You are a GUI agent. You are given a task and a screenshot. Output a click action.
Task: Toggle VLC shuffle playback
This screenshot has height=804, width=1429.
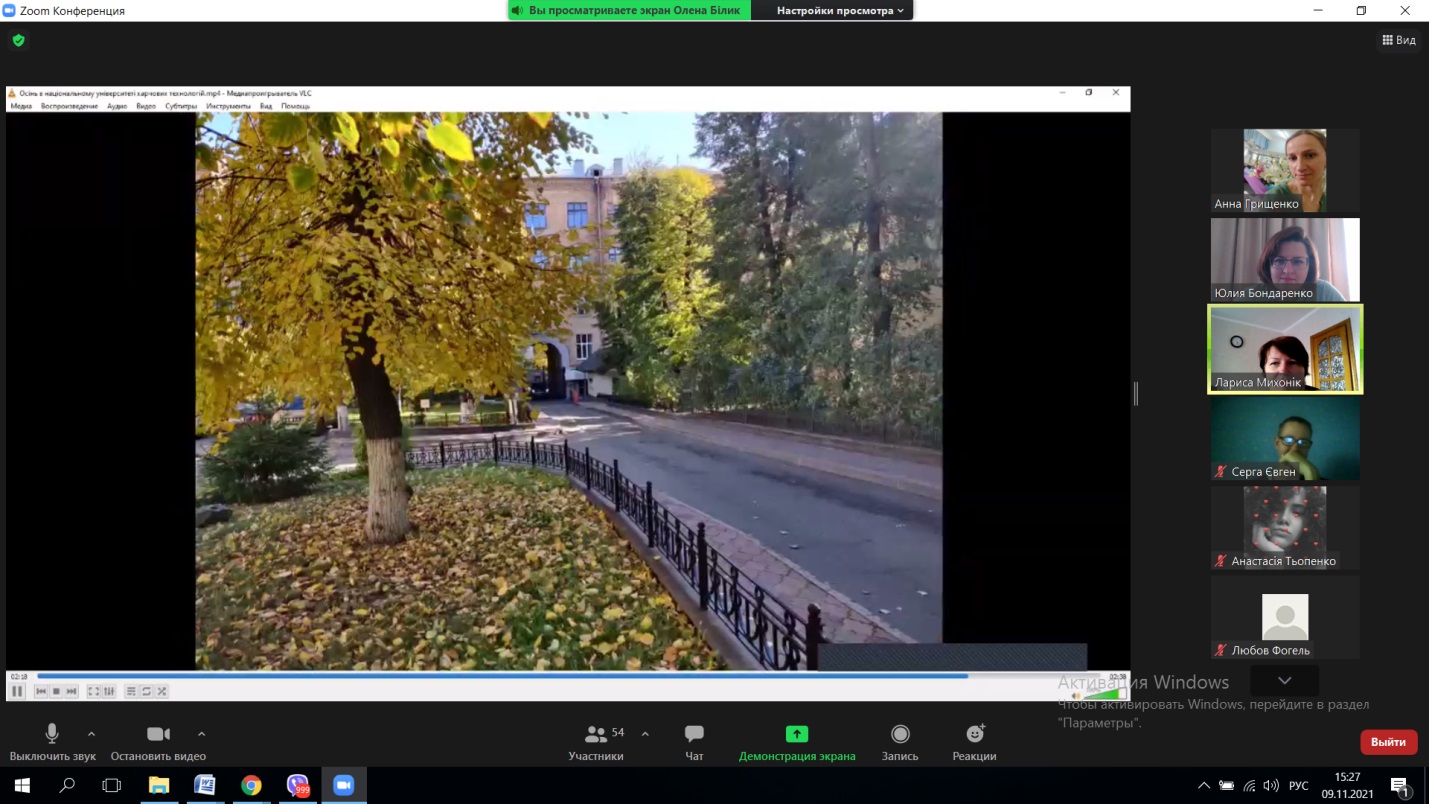[x=161, y=691]
